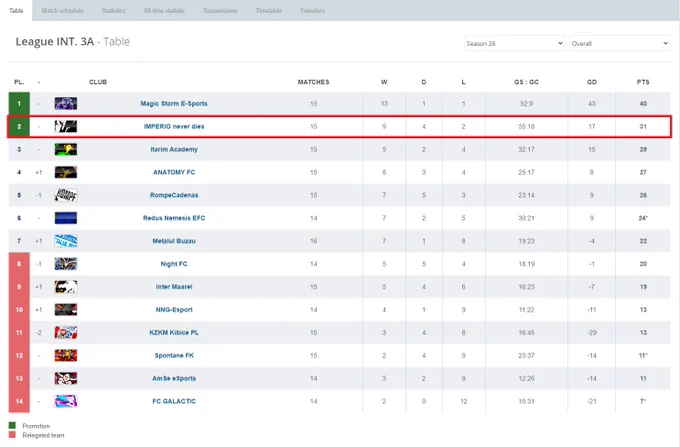
Task: Open the Table tab
Action: tap(16, 10)
